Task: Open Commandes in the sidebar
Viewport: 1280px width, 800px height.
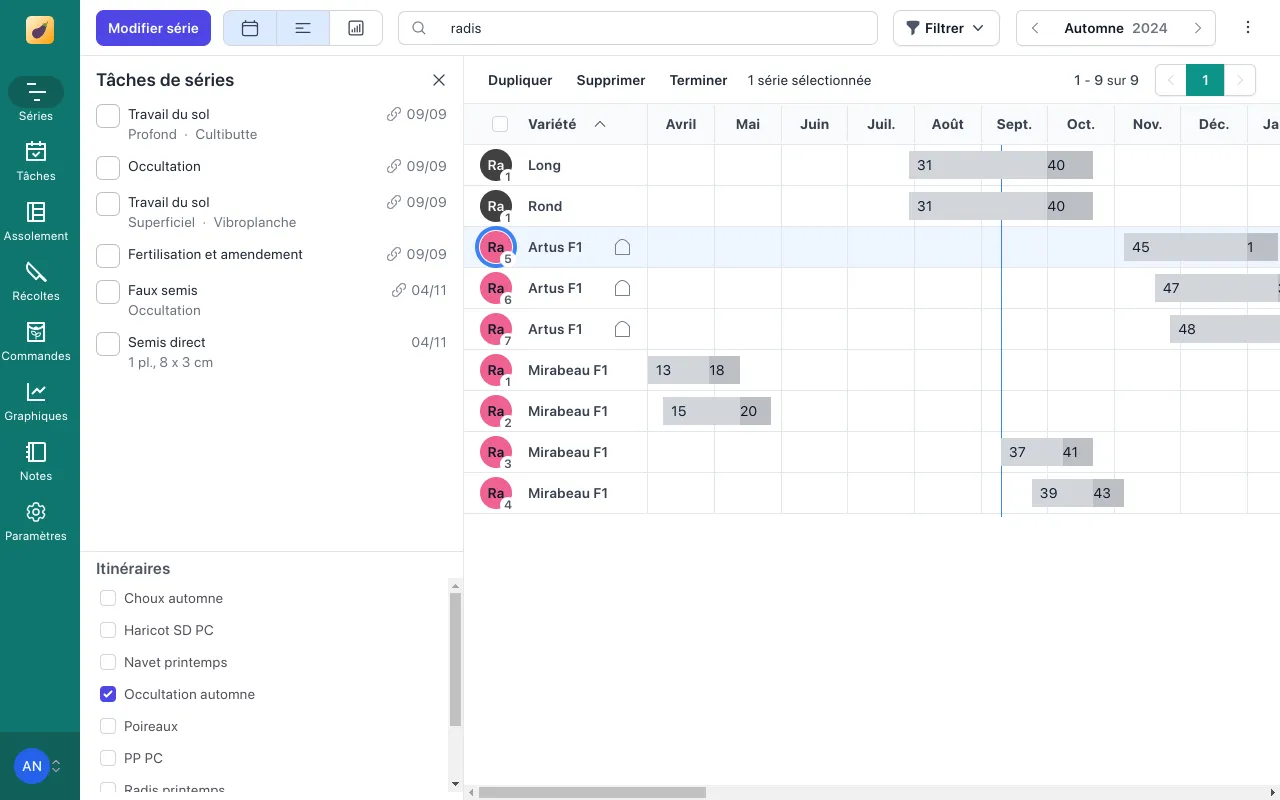Action: pyautogui.click(x=36, y=341)
